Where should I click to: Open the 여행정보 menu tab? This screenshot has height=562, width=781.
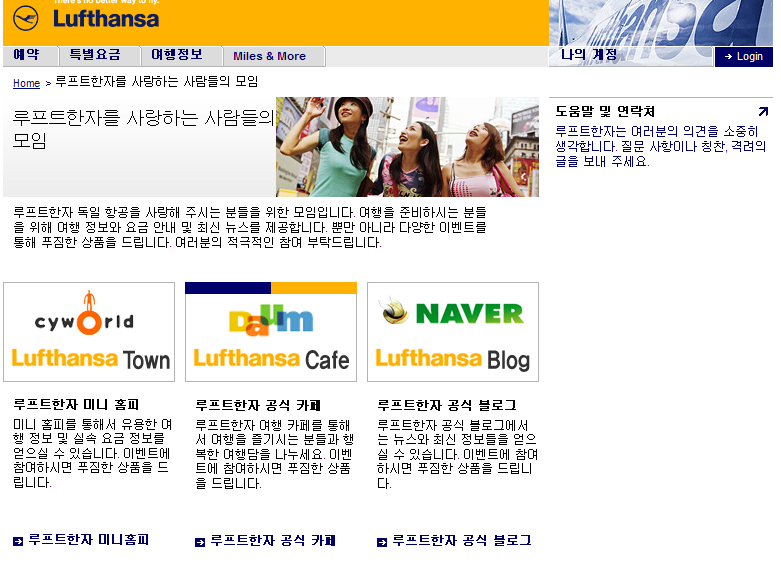pos(181,56)
